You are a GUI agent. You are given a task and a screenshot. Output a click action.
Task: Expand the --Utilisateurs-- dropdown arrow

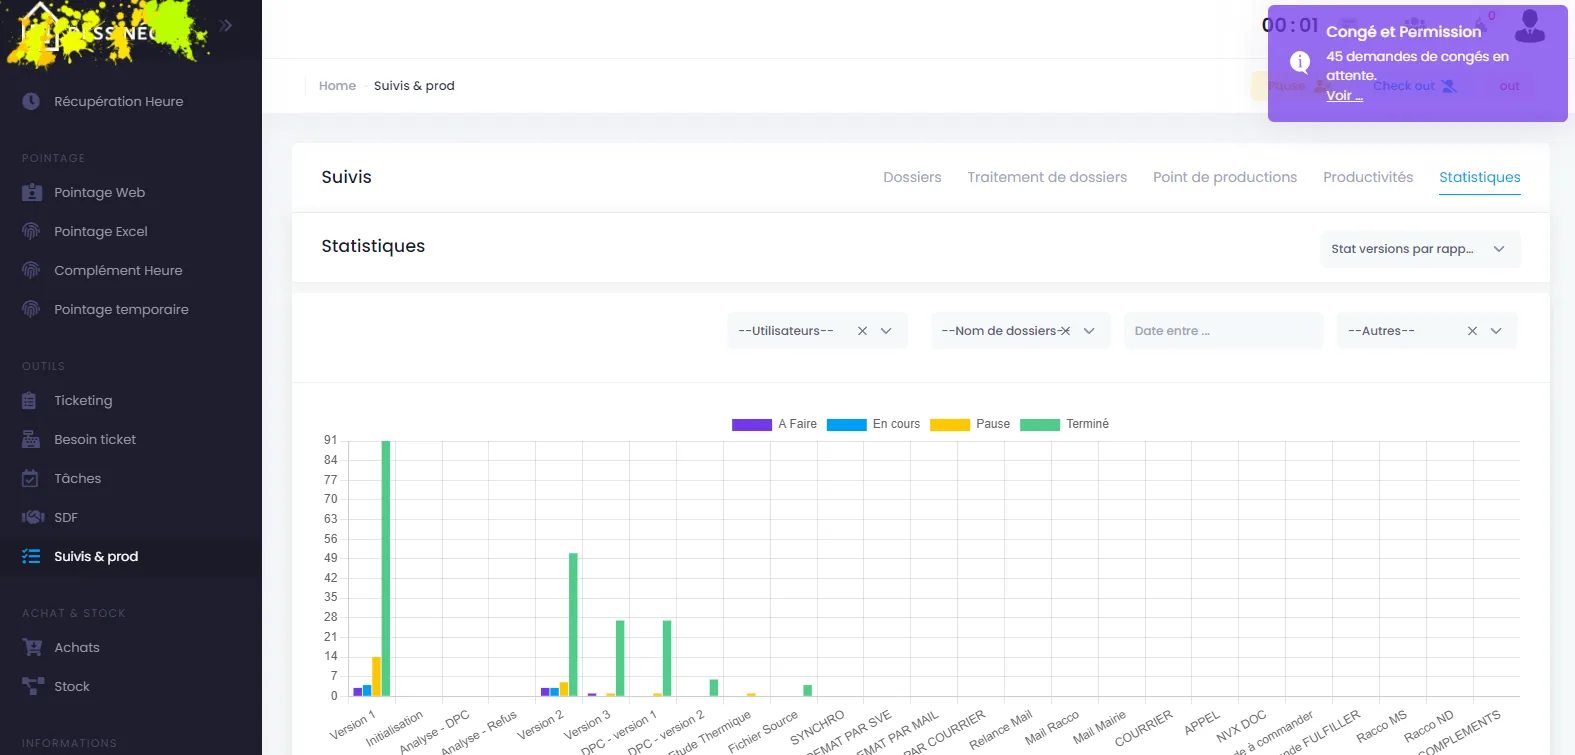coord(886,331)
